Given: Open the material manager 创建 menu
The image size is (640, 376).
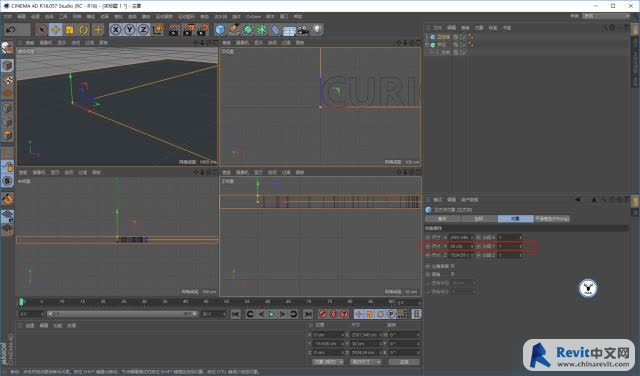Looking at the screenshot, I should 30,326.
